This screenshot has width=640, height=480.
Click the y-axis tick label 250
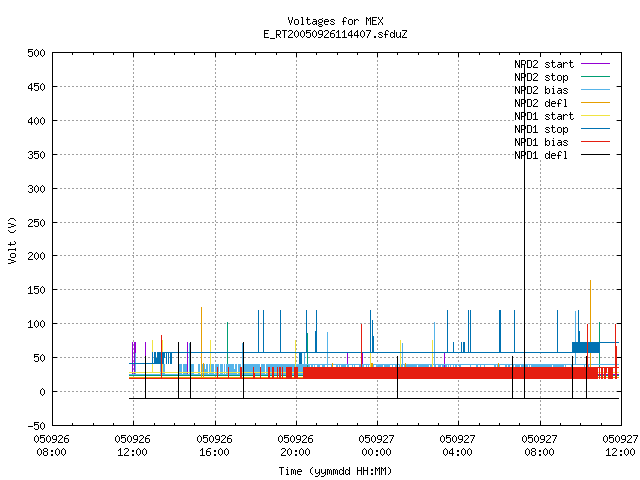[x=36, y=223]
